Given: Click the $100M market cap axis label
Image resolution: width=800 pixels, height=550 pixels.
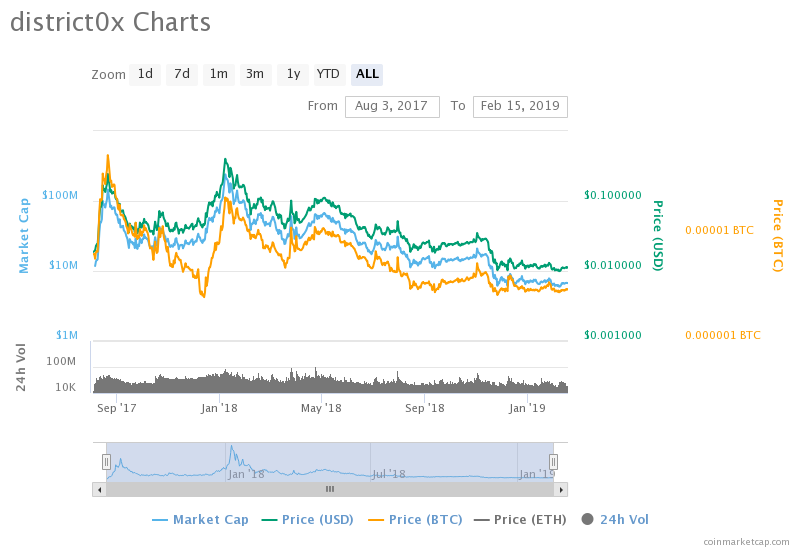Looking at the screenshot, I should pyautogui.click(x=60, y=195).
